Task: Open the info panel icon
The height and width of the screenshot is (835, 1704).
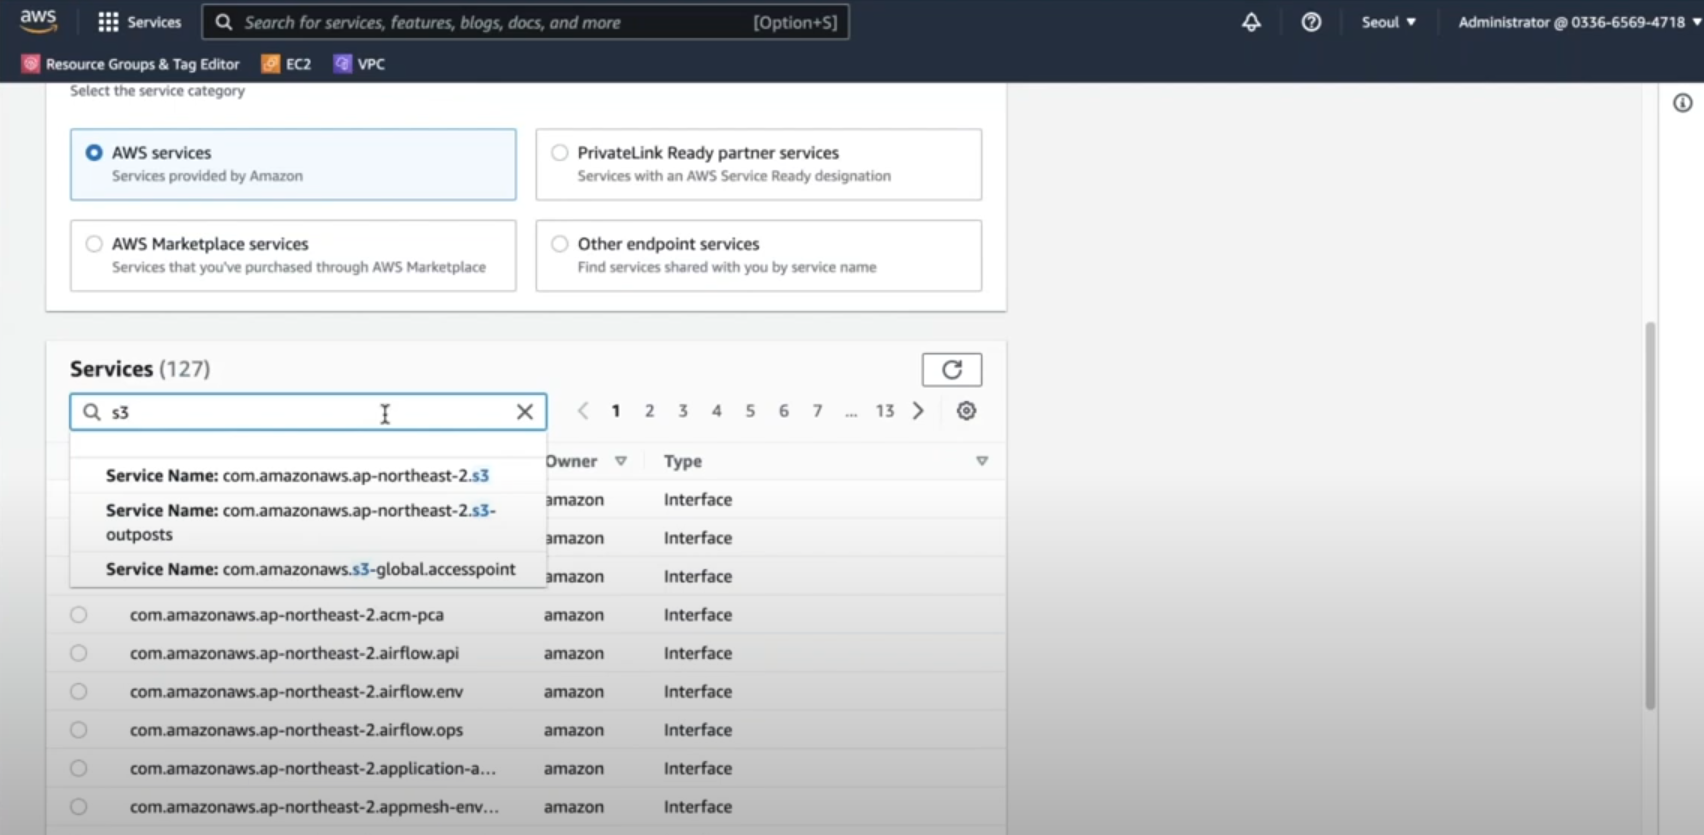Action: coord(1683,103)
